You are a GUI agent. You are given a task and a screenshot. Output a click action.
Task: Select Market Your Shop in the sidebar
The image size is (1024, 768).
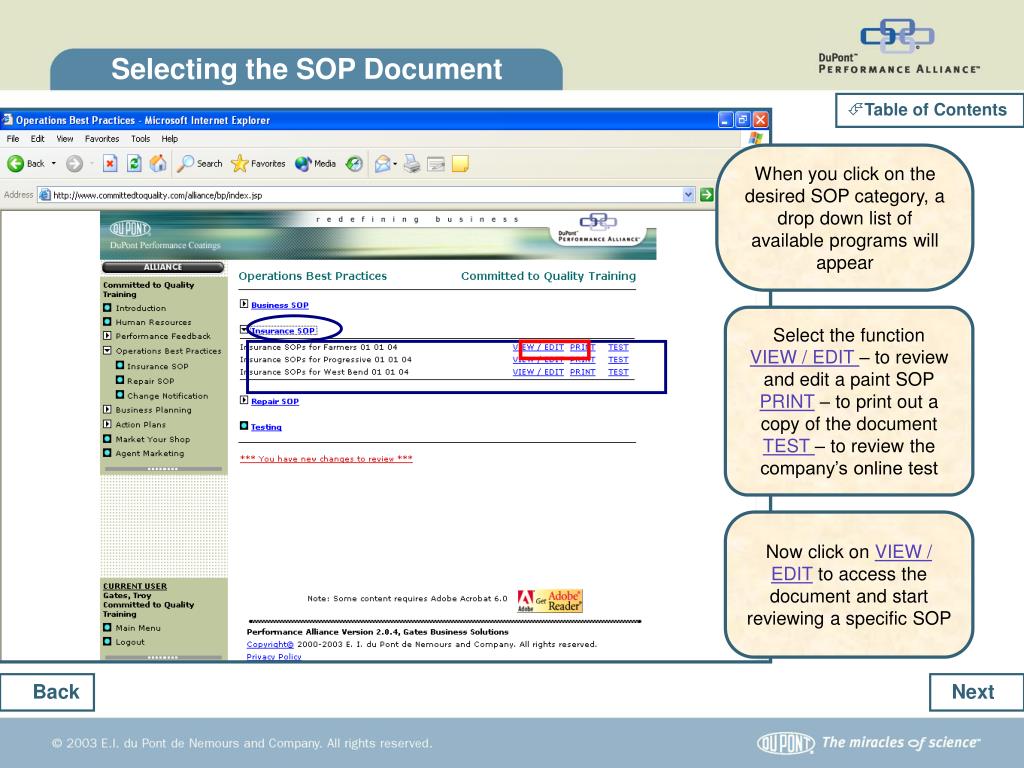pos(153,440)
